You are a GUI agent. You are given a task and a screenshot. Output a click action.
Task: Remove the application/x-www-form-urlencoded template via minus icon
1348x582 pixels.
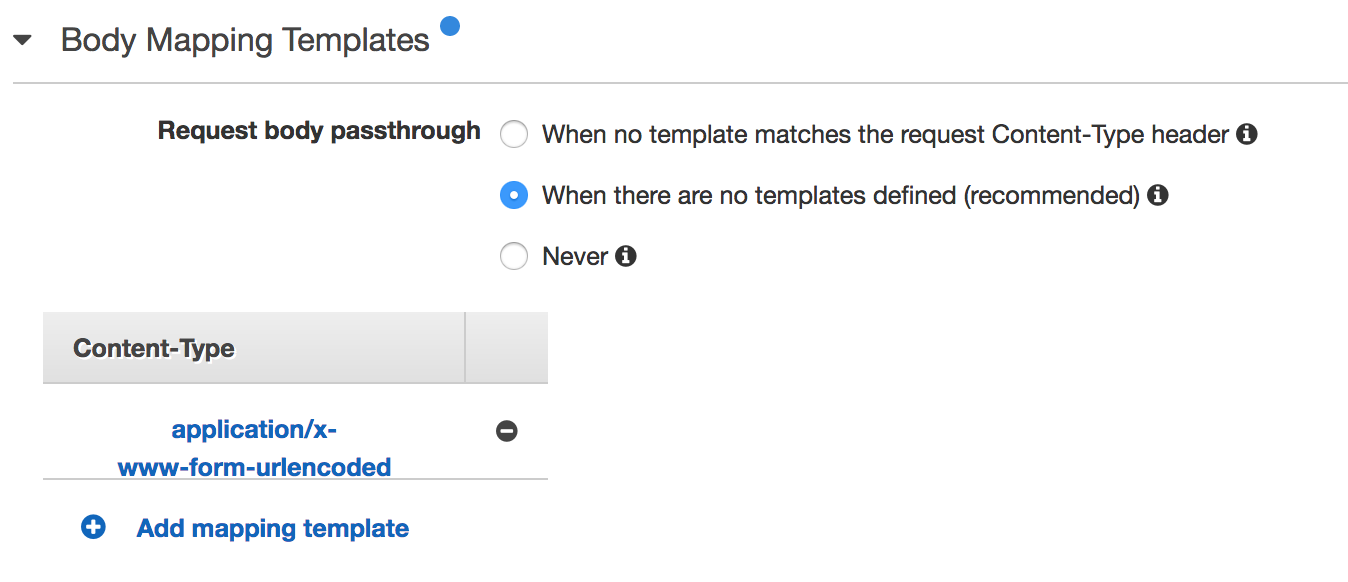point(507,431)
